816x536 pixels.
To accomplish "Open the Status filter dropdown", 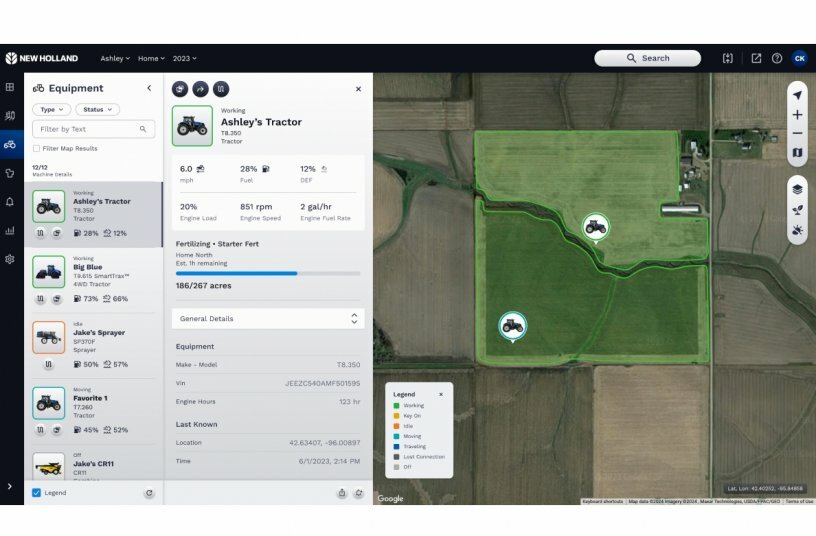I will point(97,109).
